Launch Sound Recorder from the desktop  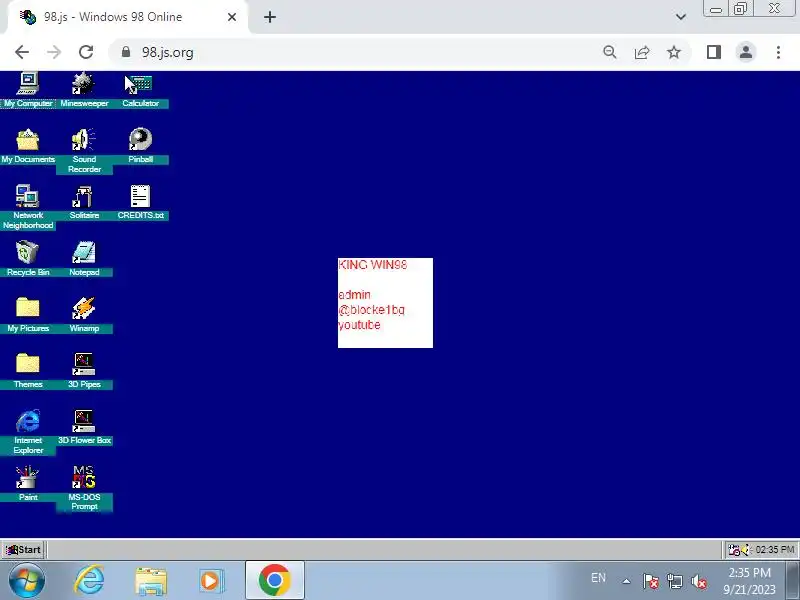click(84, 151)
